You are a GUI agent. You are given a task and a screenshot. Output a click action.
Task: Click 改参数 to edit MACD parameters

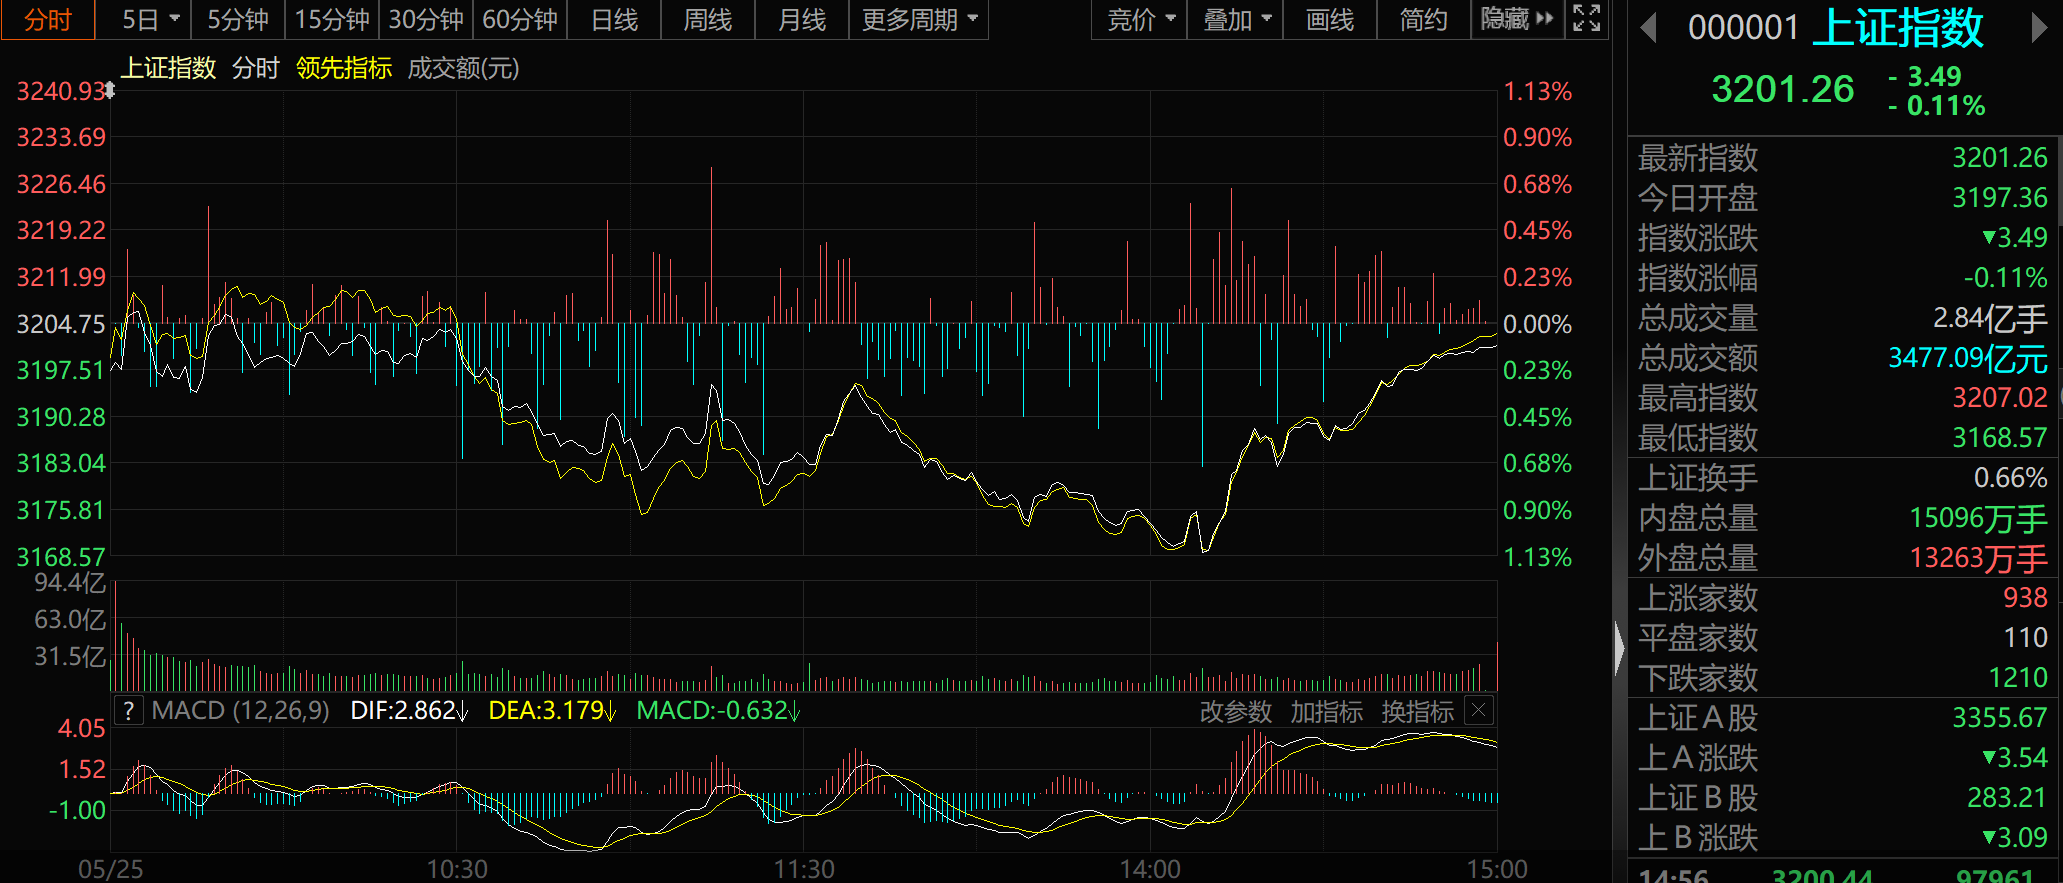coord(1235,712)
